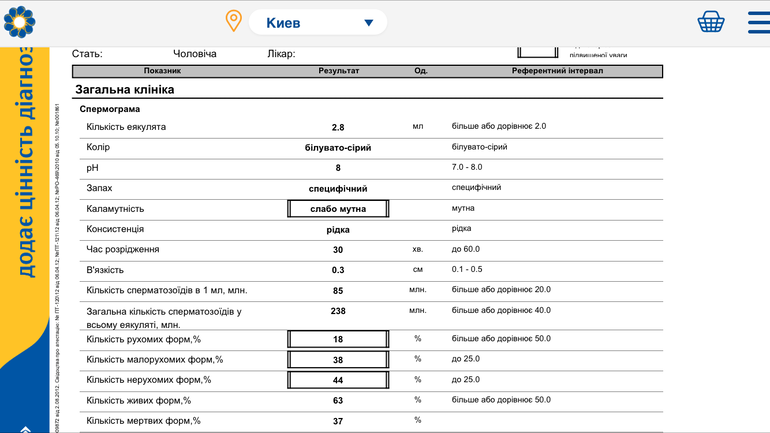Image resolution: width=770 pixels, height=433 pixels.
Task: Click the boxed result слабо мутна
Action: 338,209
